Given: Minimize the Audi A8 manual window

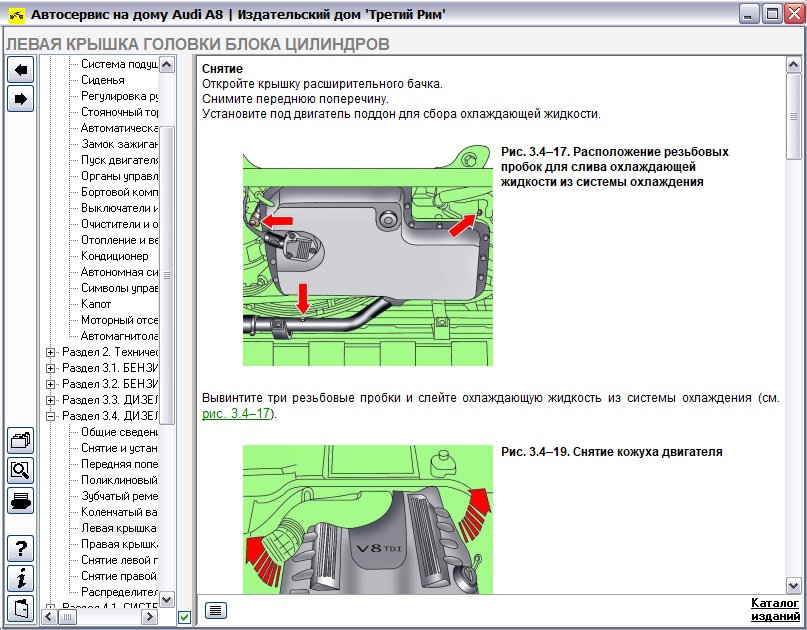Looking at the screenshot, I should [749, 14].
